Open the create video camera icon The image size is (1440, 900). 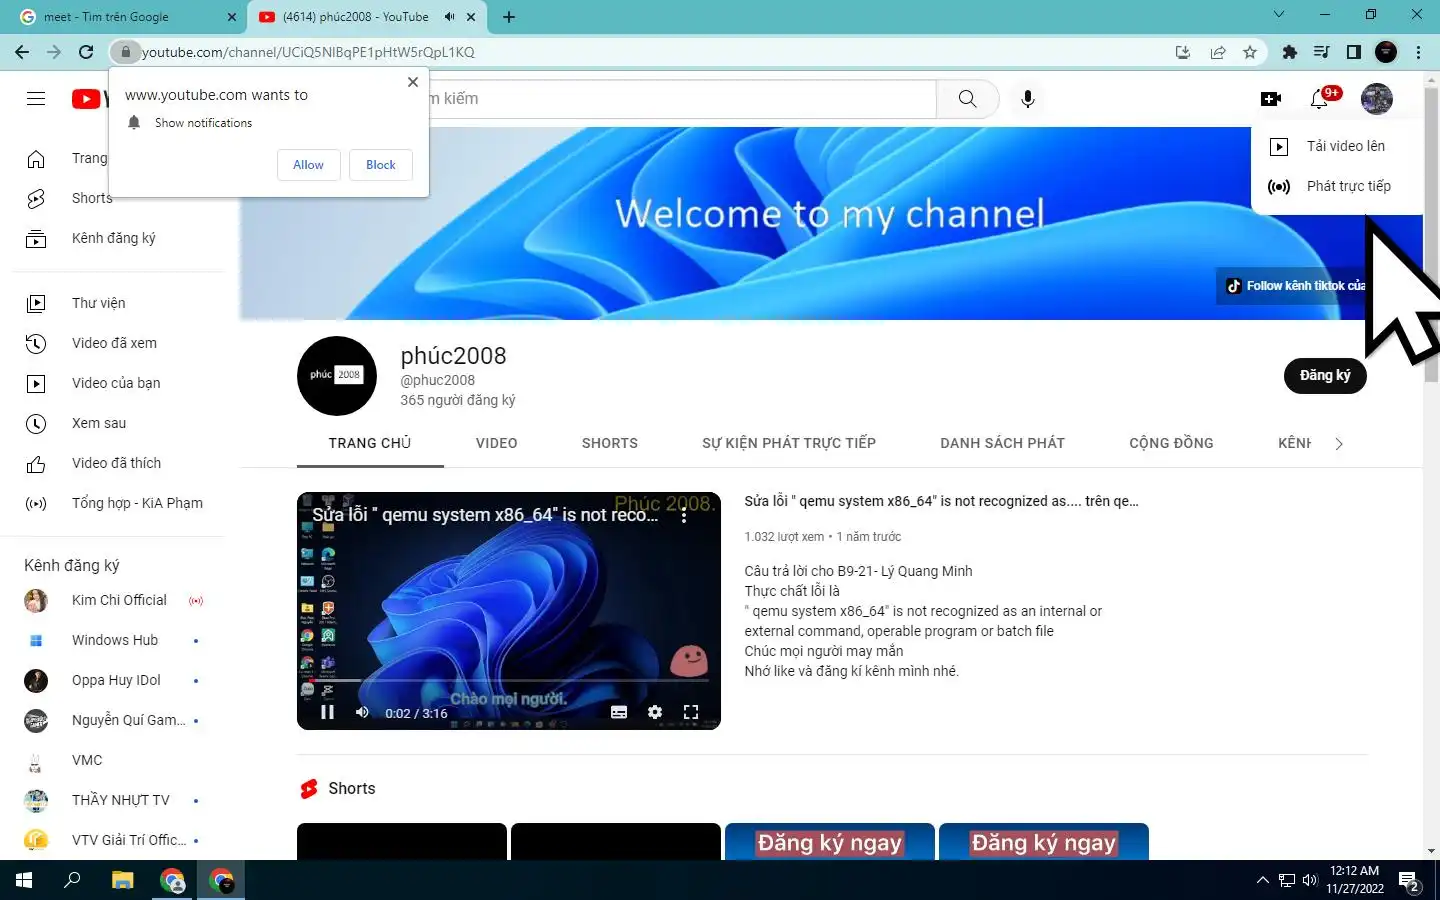tap(1271, 98)
